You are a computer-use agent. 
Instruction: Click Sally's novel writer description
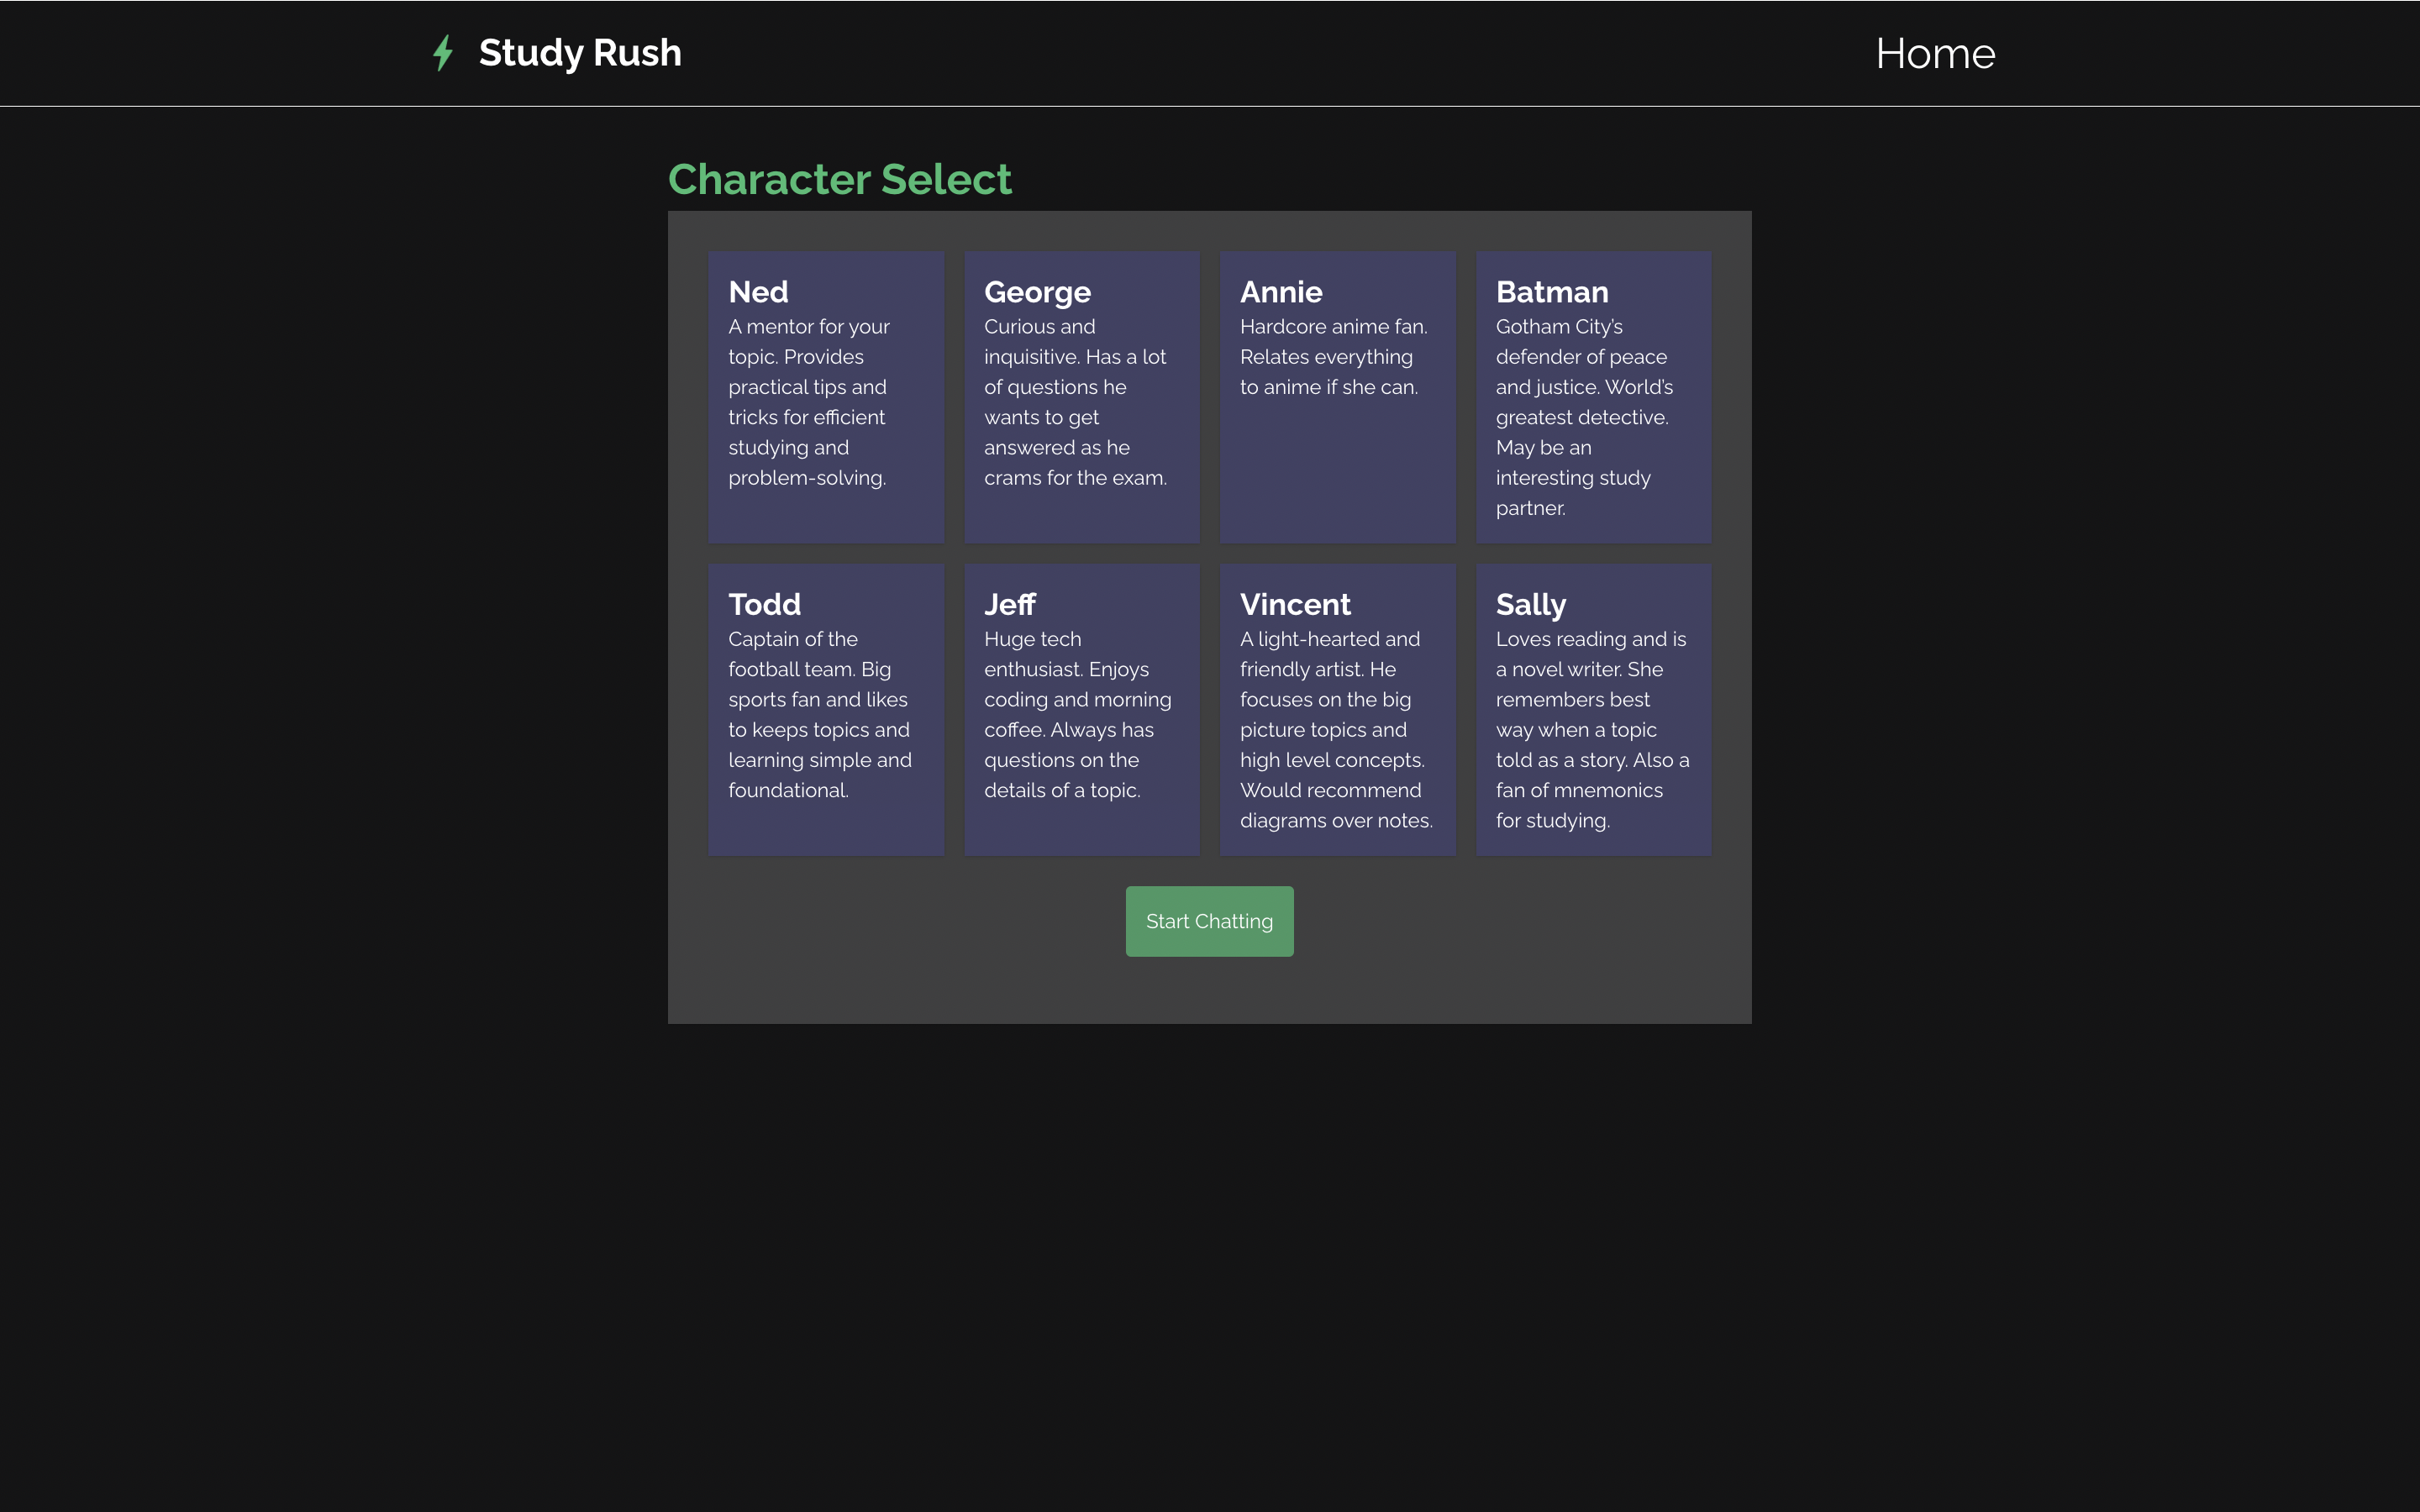coord(1591,729)
